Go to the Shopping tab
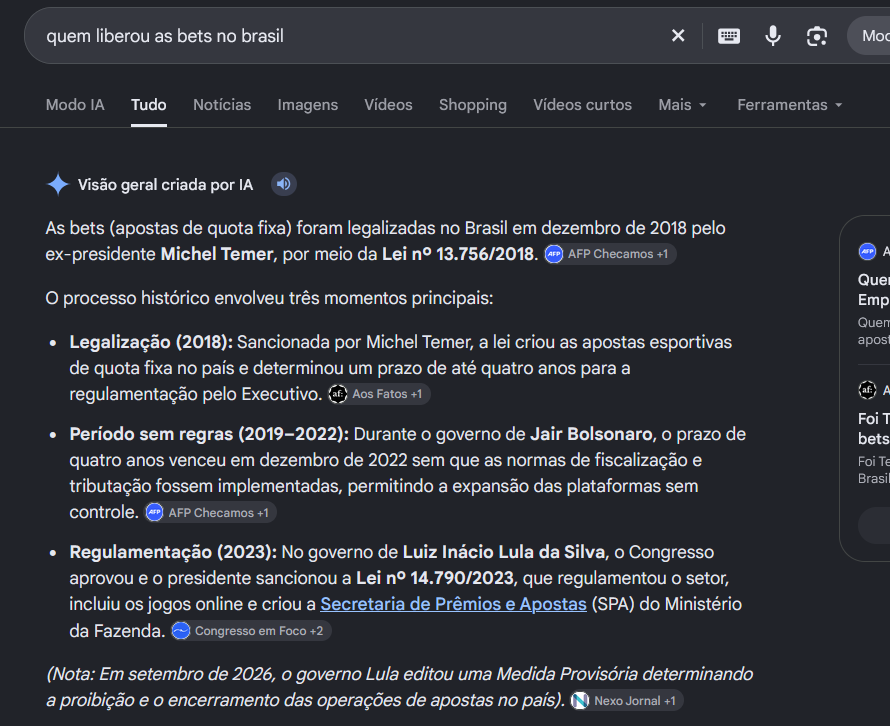 pyautogui.click(x=473, y=105)
